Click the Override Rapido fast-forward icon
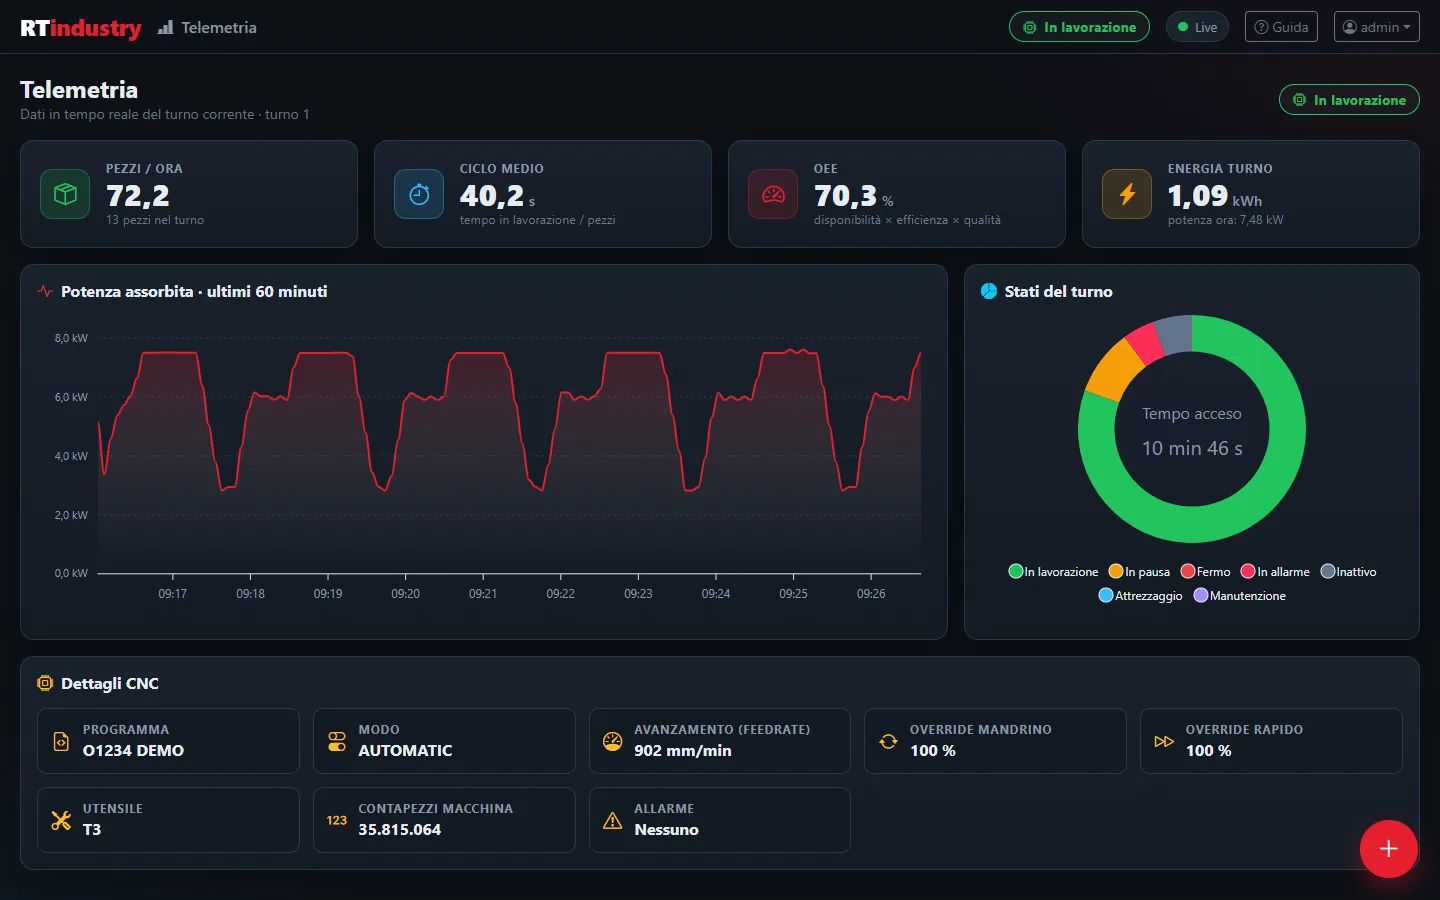The width and height of the screenshot is (1440, 900). coord(1164,741)
